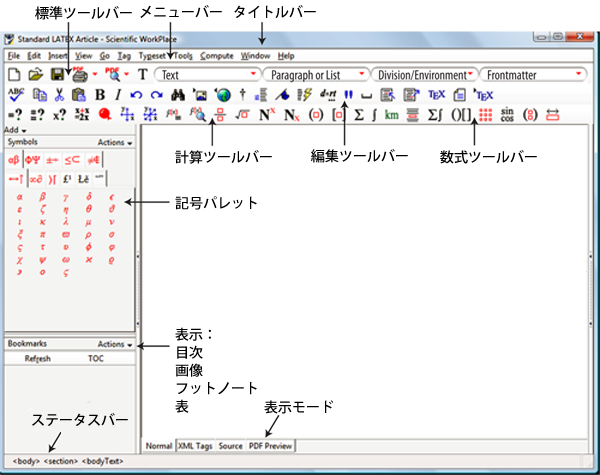
Task: Insert a math name with the sin cos icon
Action: (x=507, y=114)
